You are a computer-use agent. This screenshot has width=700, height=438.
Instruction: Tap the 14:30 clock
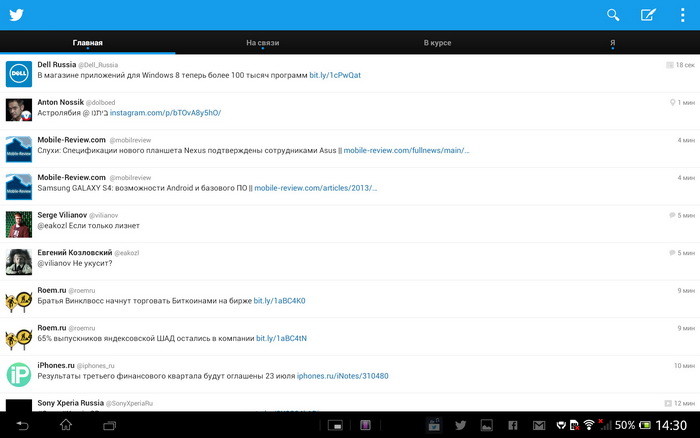(x=671, y=425)
